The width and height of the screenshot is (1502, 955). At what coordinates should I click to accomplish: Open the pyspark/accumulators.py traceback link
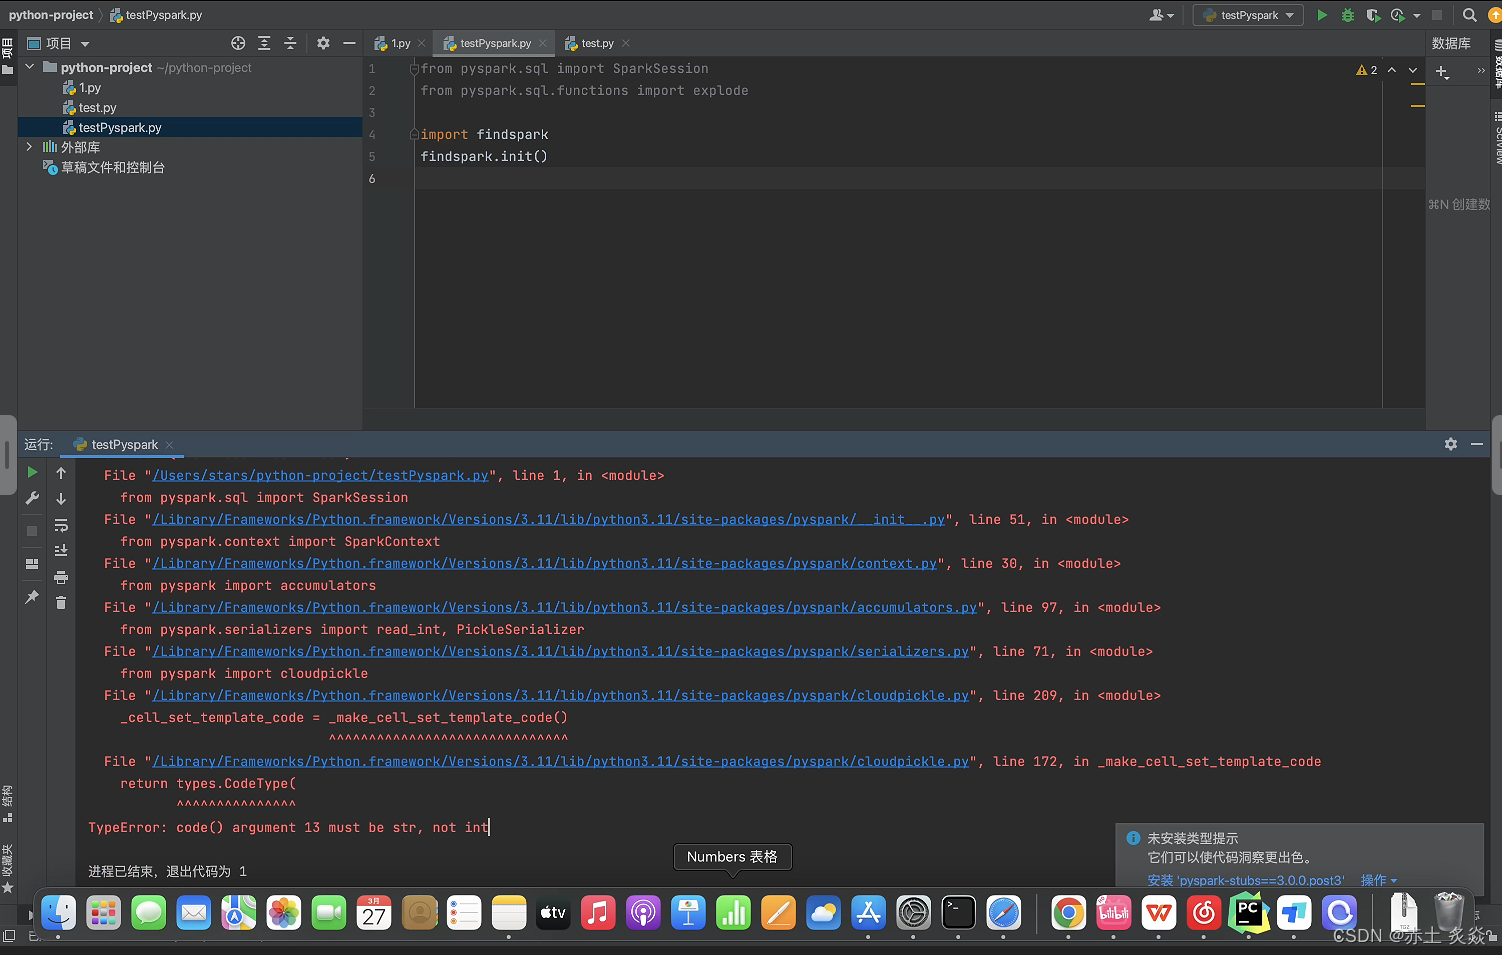coord(565,608)
